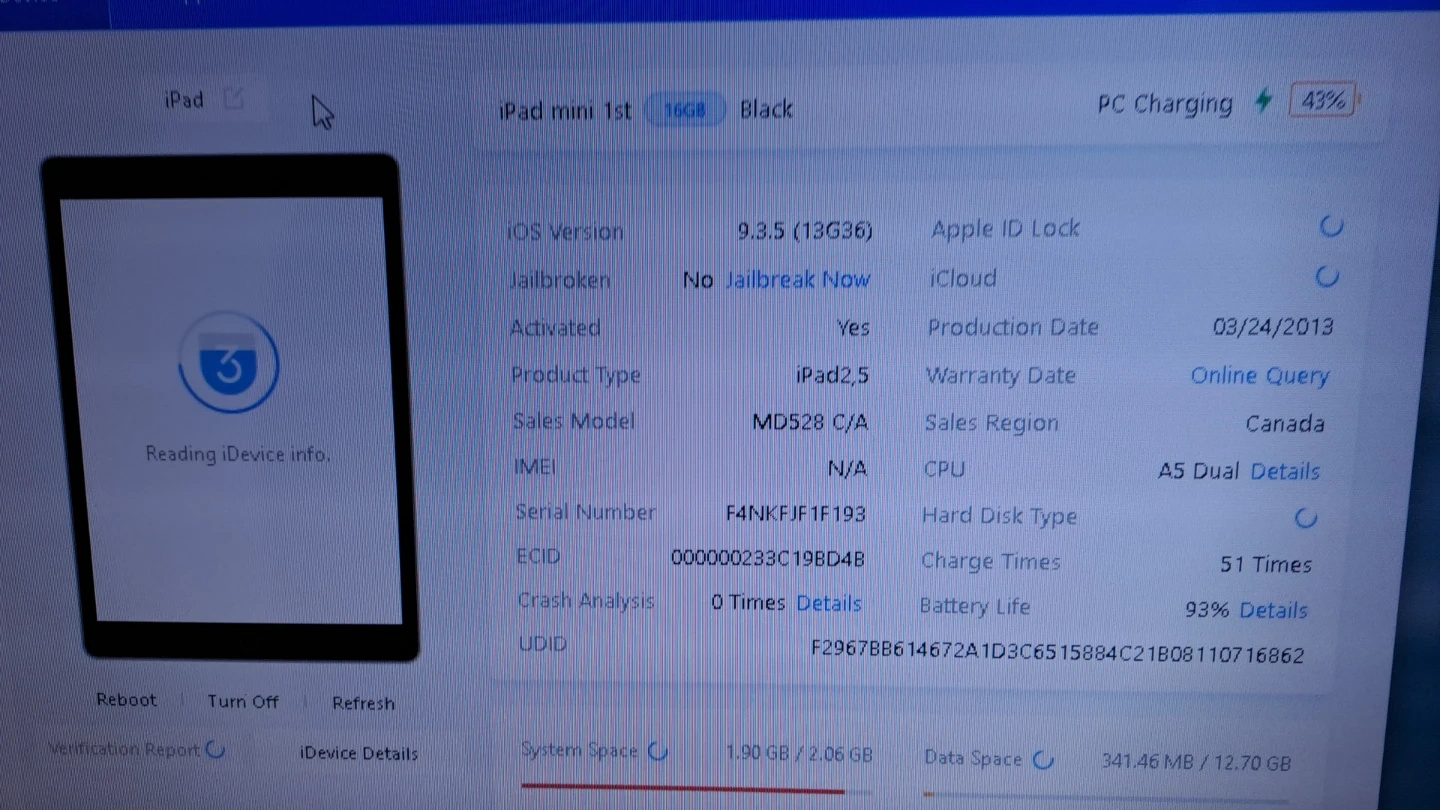Click the red System Space usage bar
The width and height of the screenshot is (1440, 810).
click(x=683, y=789)
